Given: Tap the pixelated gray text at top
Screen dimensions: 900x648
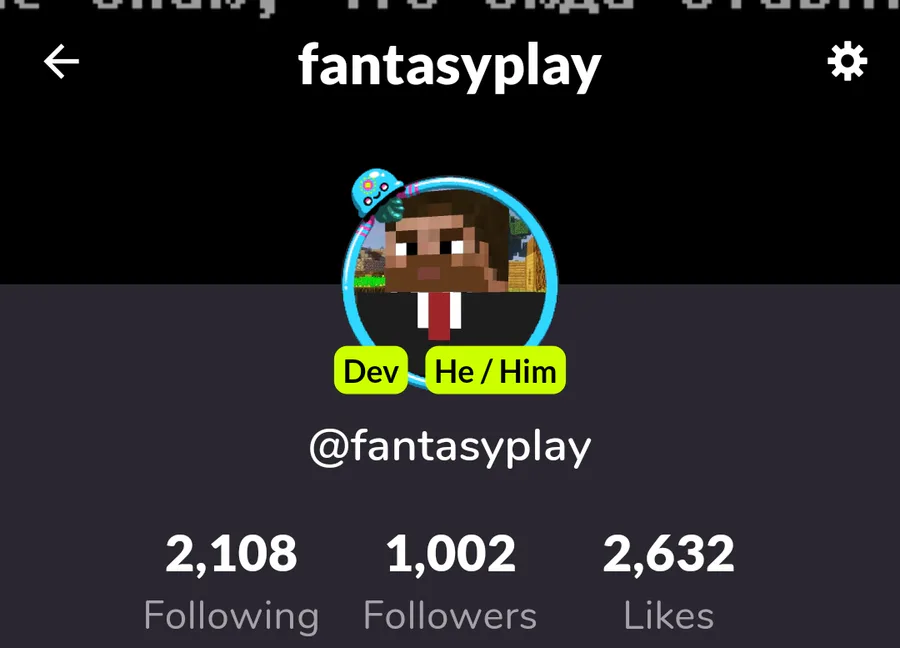Looking at the screenshot, I should [x=450, y=8].
